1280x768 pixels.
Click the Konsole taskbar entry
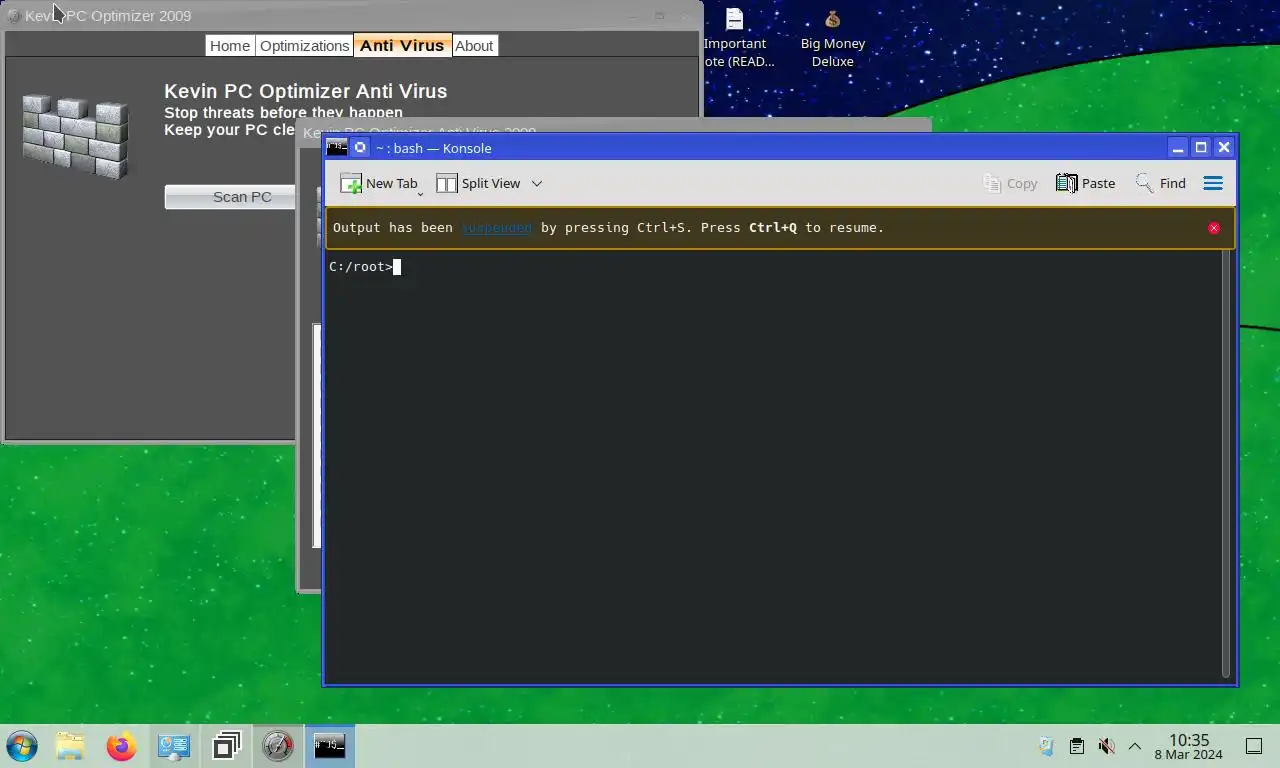[x=330, y=746]
